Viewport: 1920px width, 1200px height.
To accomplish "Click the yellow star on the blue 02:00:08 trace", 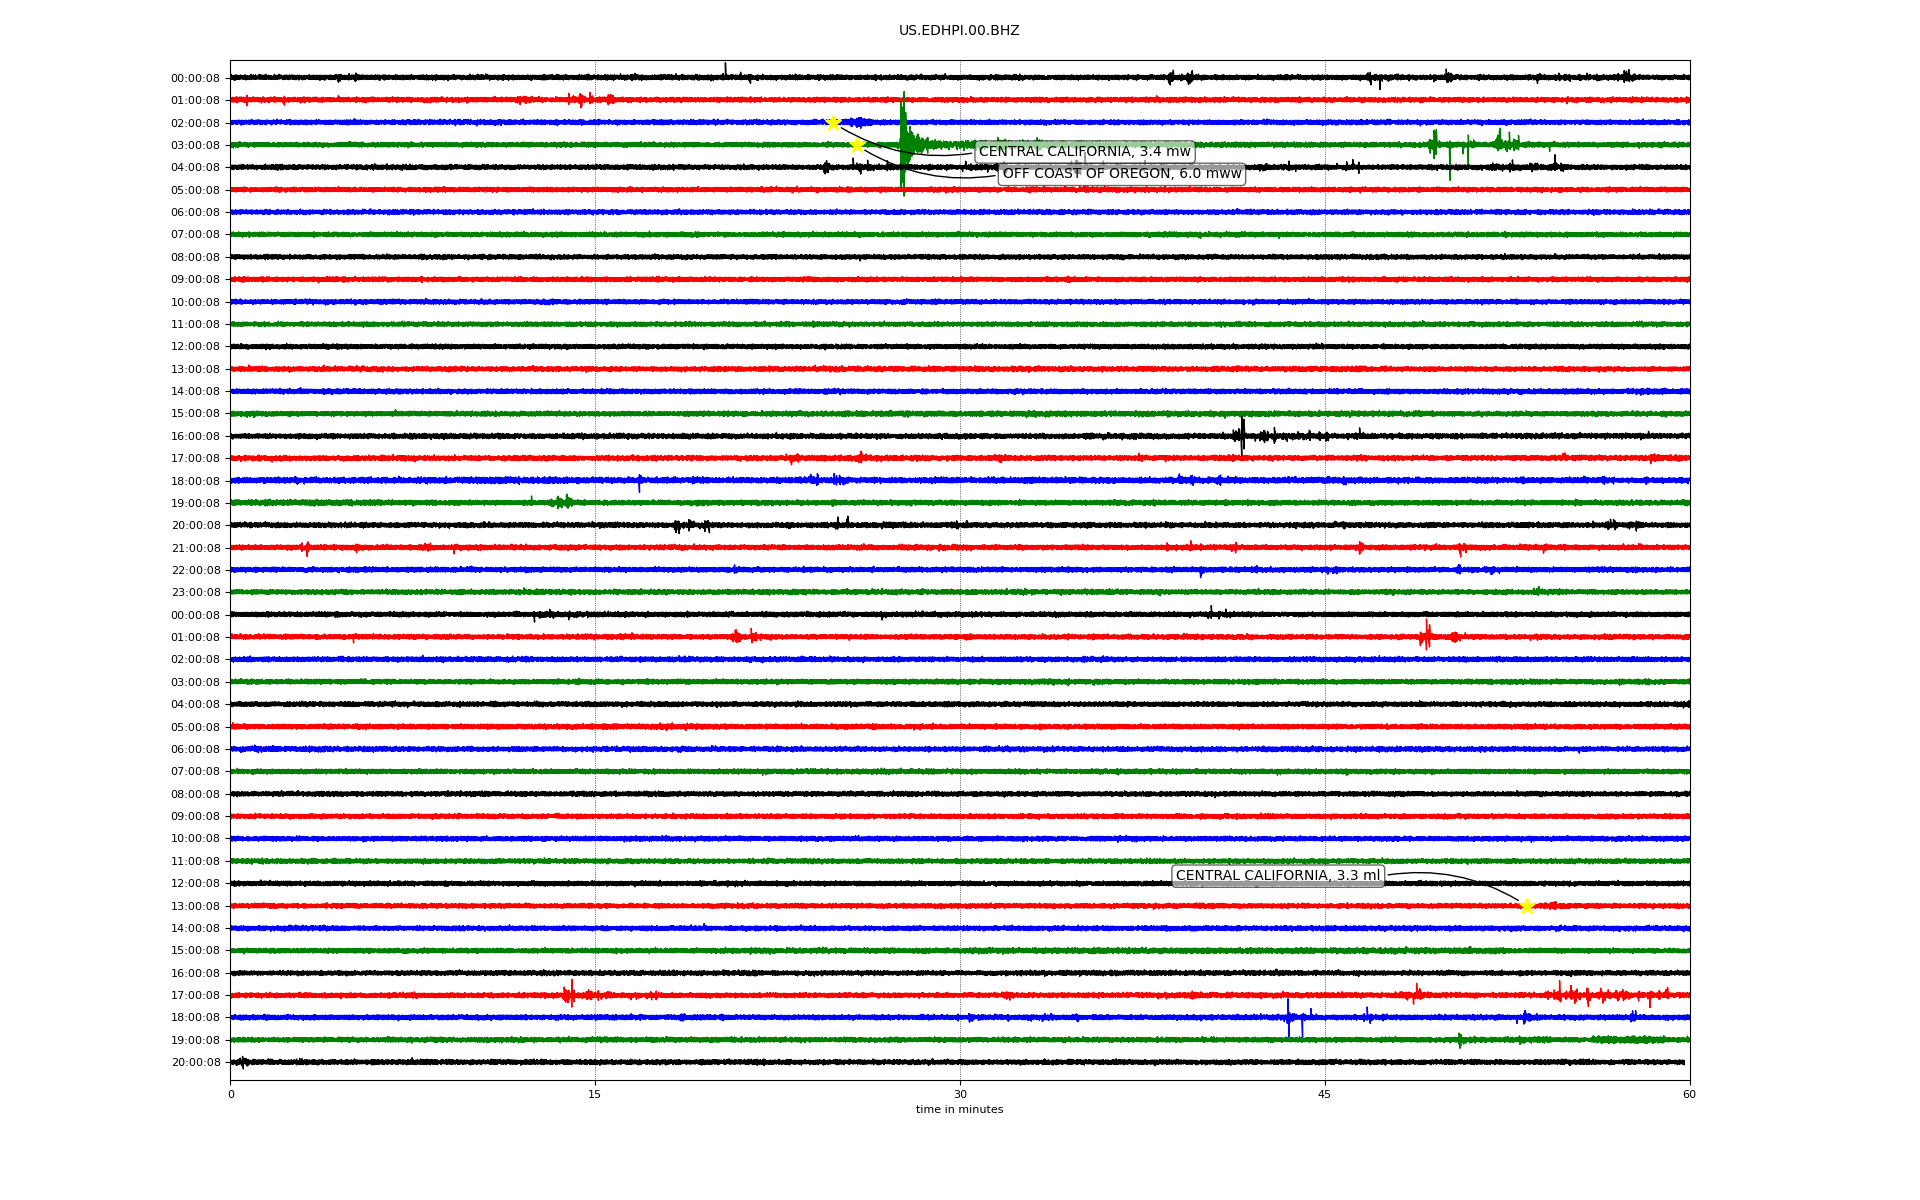I will 833,123.
